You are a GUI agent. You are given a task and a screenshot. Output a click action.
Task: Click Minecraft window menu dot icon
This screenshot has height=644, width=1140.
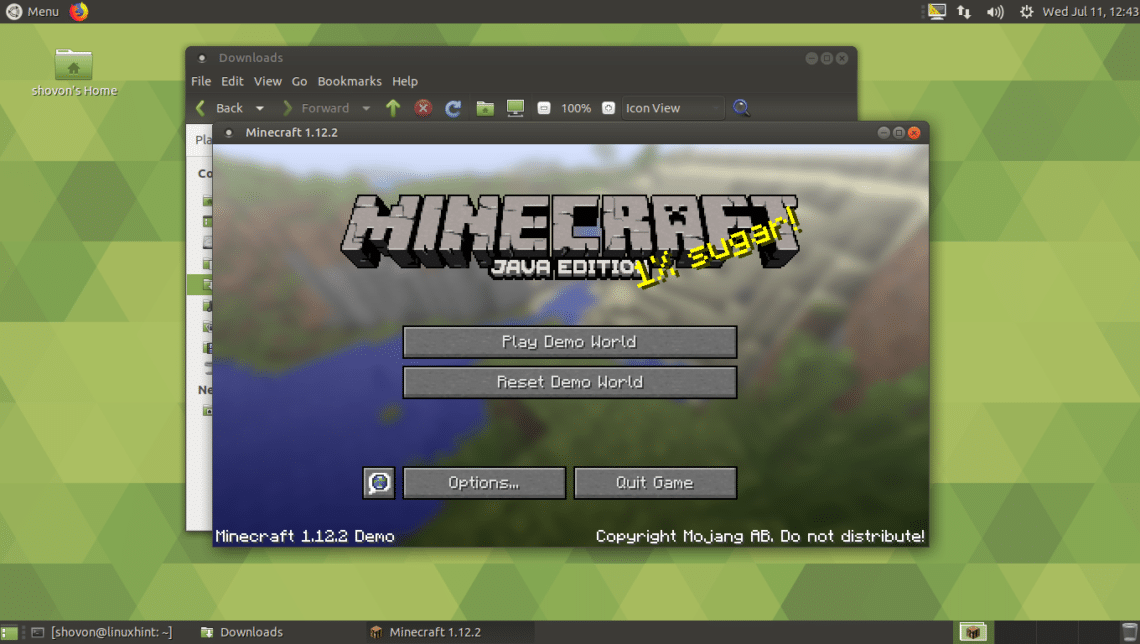228,133
